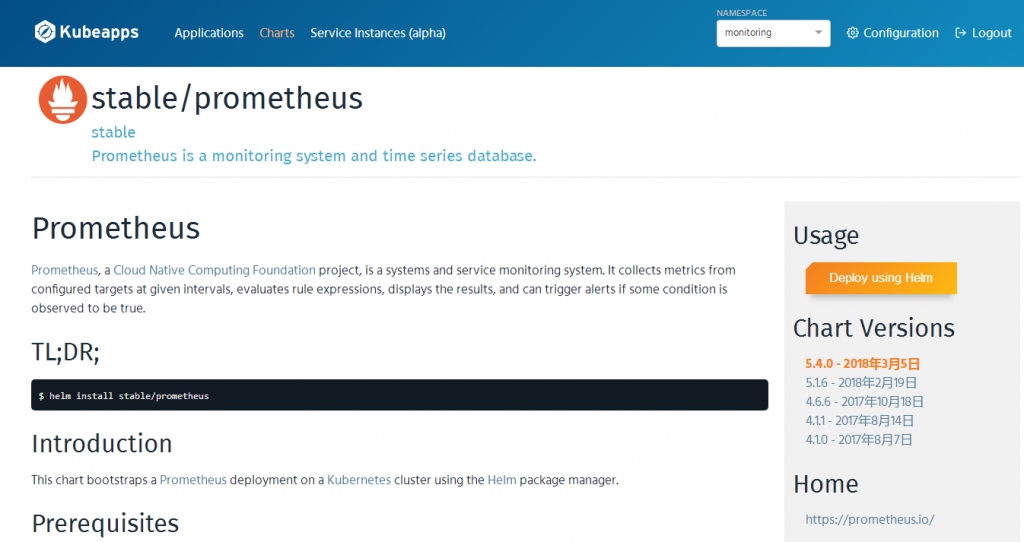Image resolution: width=1024 pixels, height=542 pixels.
Task: Click the helm install command code block
Action: pyautogui.click(x=400, y=395)
